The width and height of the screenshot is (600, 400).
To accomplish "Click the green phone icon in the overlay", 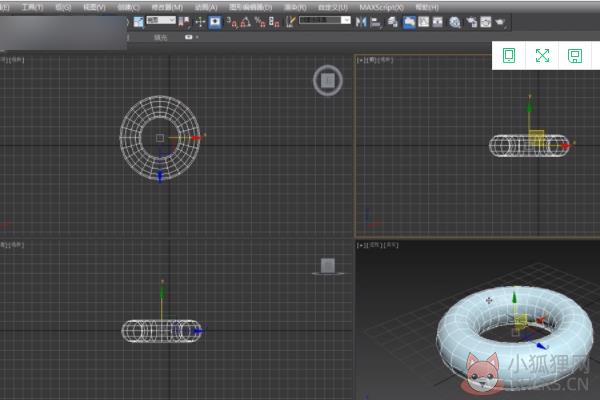I will click(509, 56).
